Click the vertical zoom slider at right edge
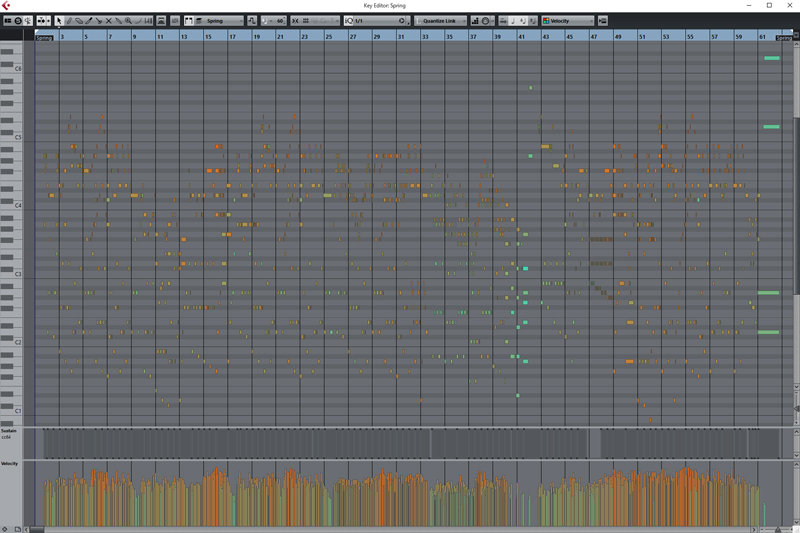 click(796, 408)
